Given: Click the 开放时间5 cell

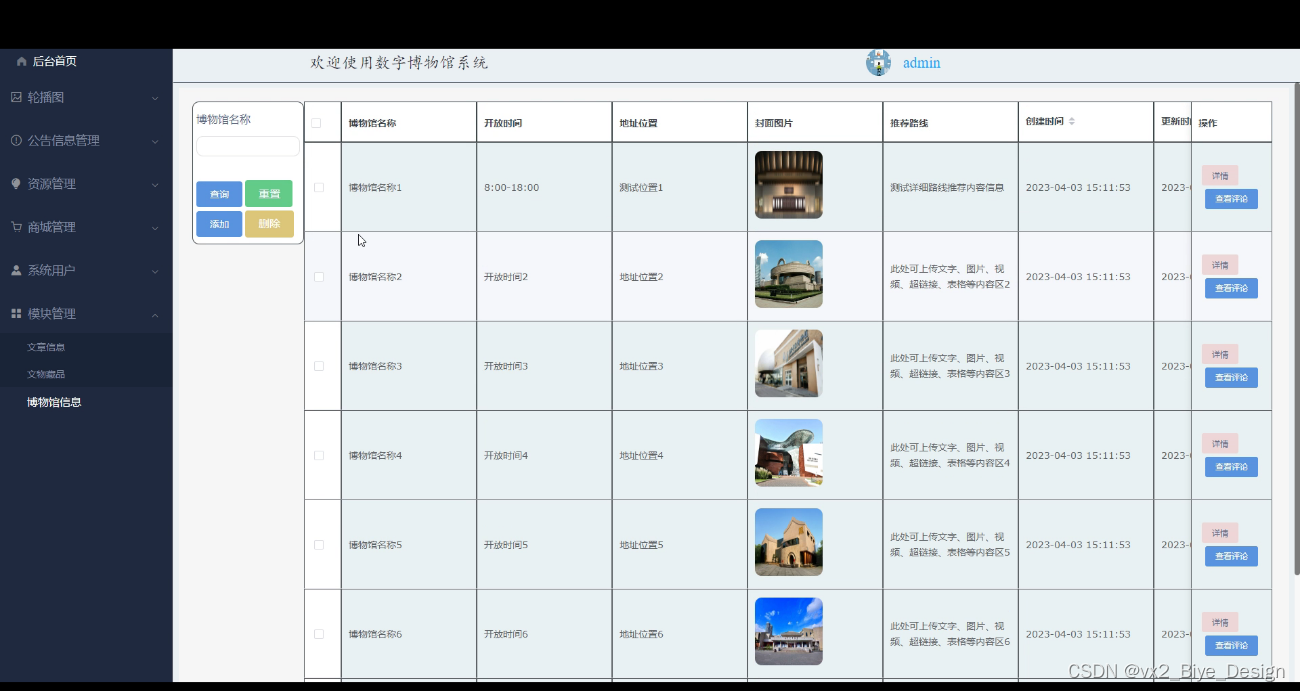Looking at the screenshot, I should pyautogui.click(x=506, y=545).
